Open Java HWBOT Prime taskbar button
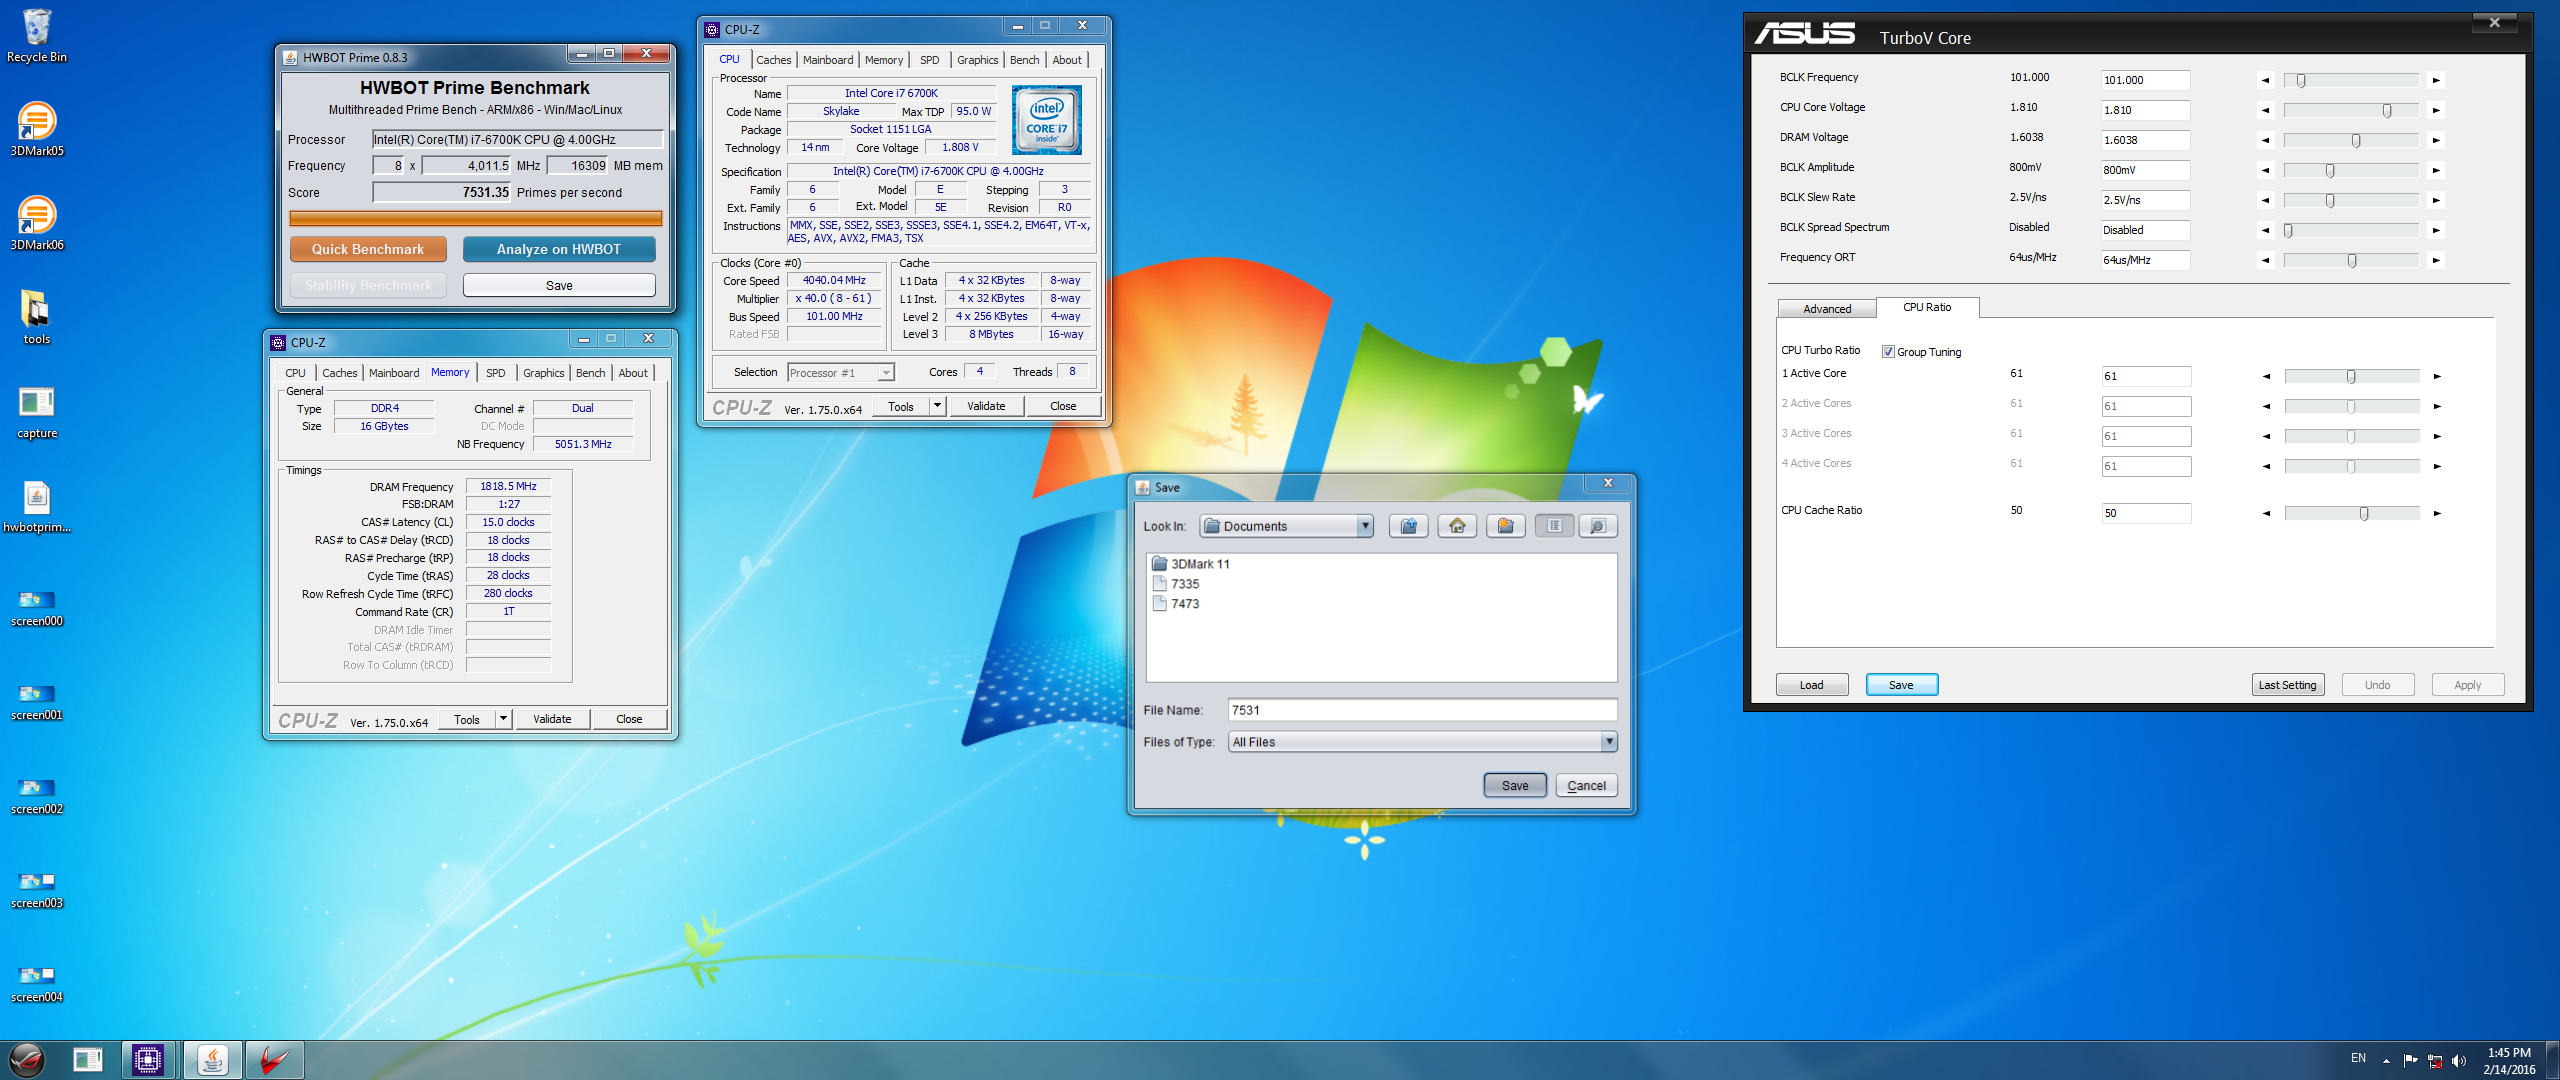 pyautogui.click(x=212, y=1060)
